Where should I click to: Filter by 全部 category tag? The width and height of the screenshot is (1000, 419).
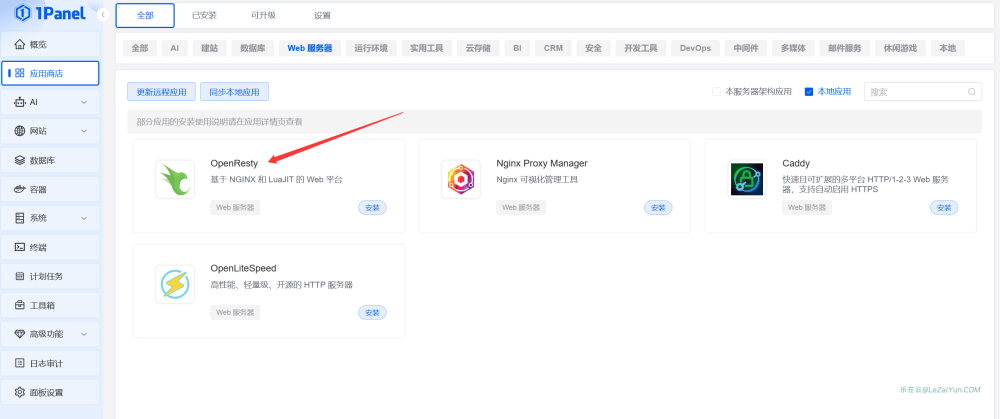tap(140, 48)
